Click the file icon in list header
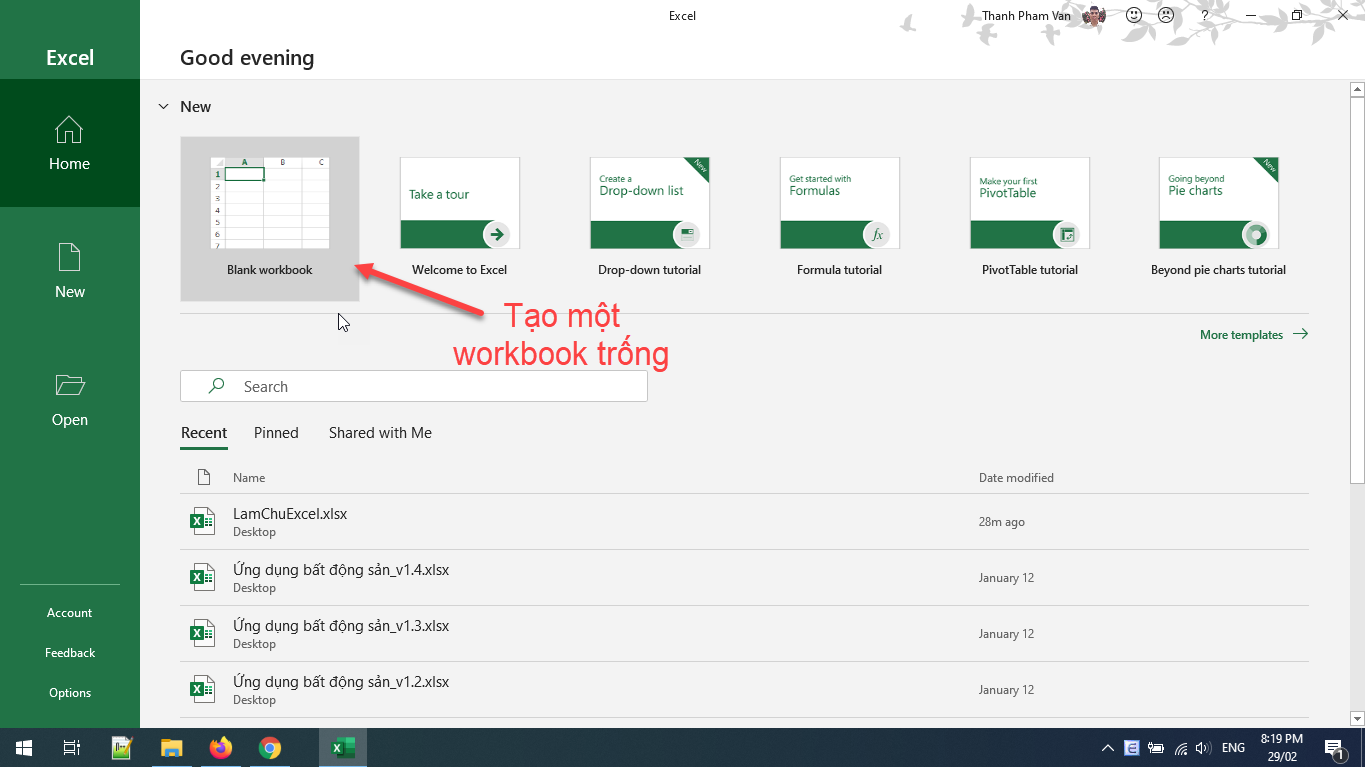The height and width of the screenshot is (767, 1365). tap(204, 477)
